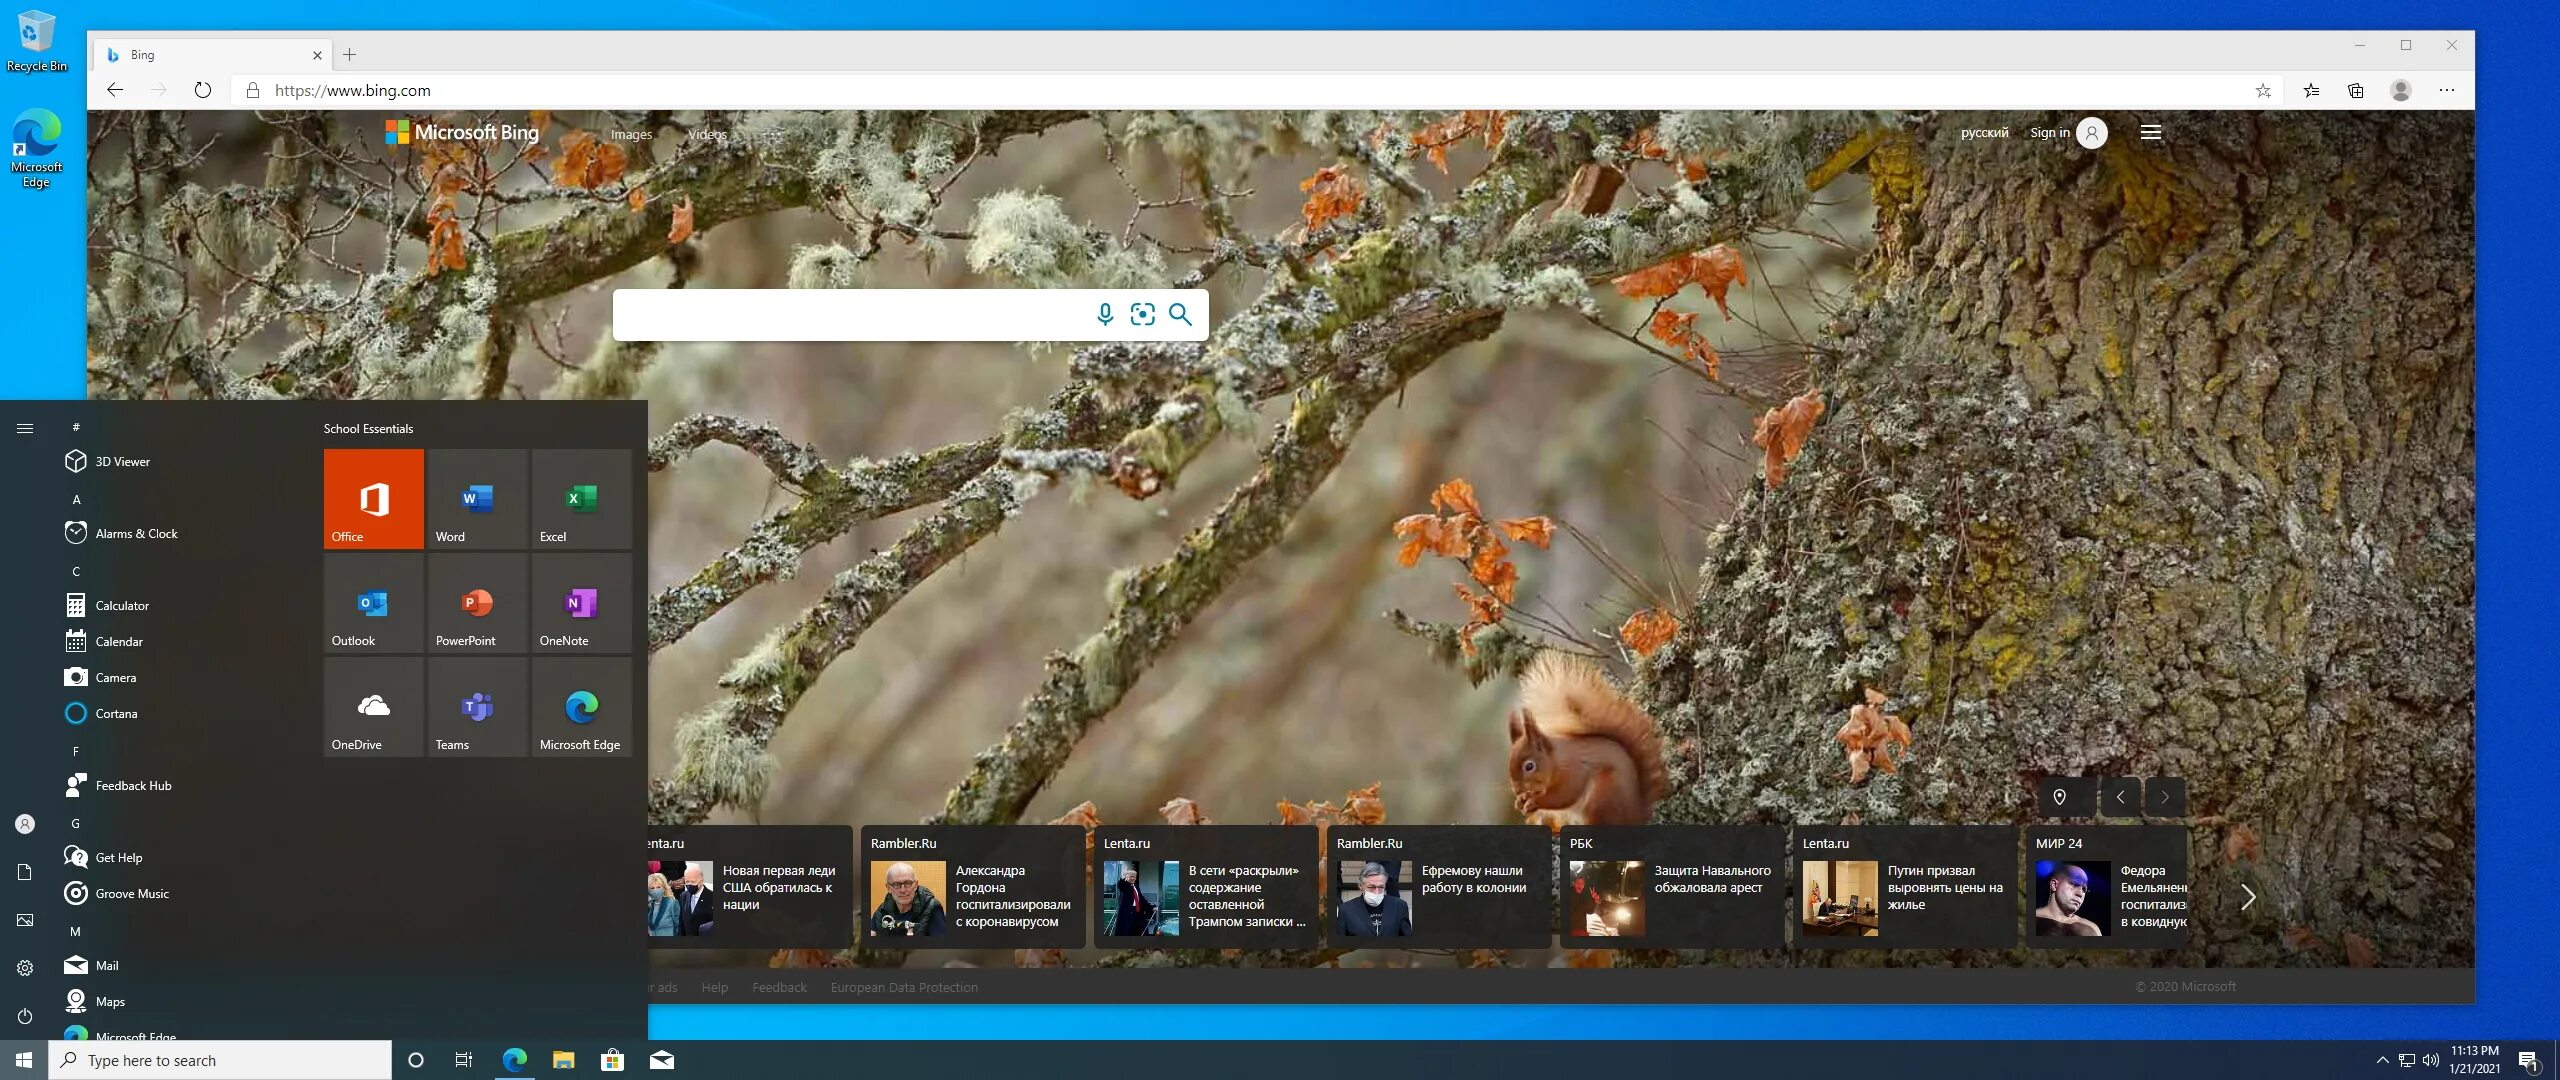Click the Bing visual search camera icon
Viewport: 2560px width, 1080px height.
(1143, 313)
